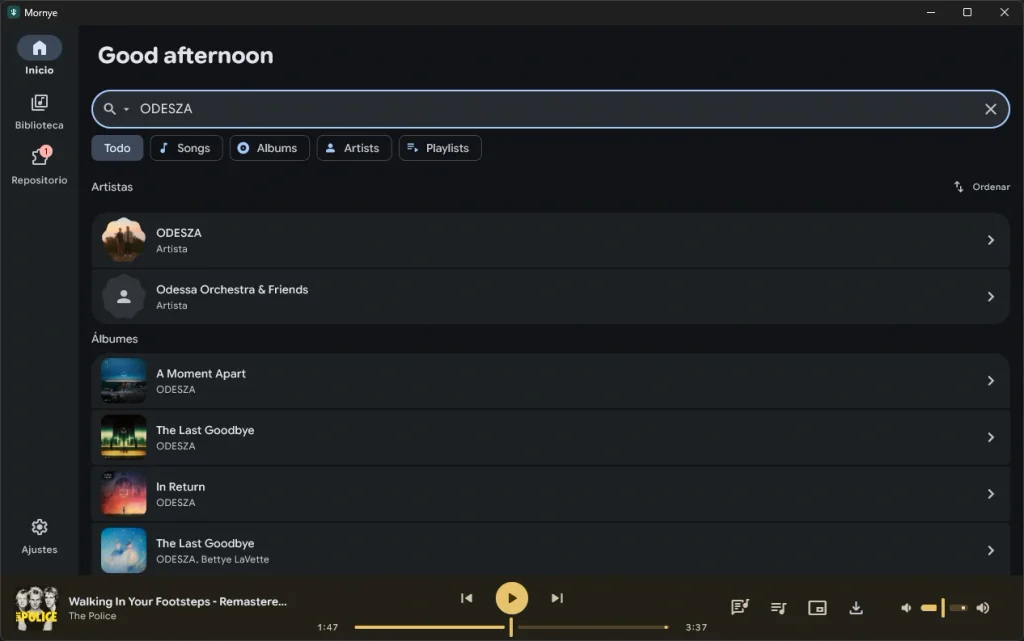Click the ODESZA artist photo
The width and height of the screenshot is (1024, 641).
click(x=123, y=240)
